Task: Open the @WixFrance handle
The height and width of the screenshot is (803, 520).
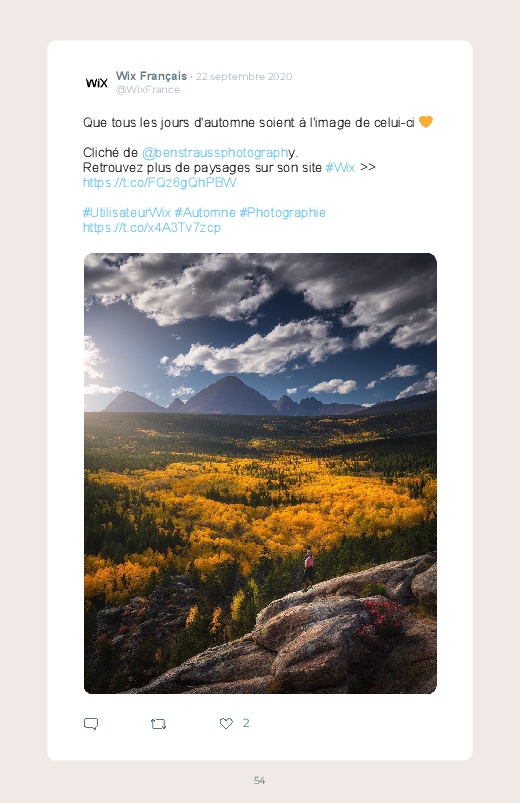Action: [148, 90]
